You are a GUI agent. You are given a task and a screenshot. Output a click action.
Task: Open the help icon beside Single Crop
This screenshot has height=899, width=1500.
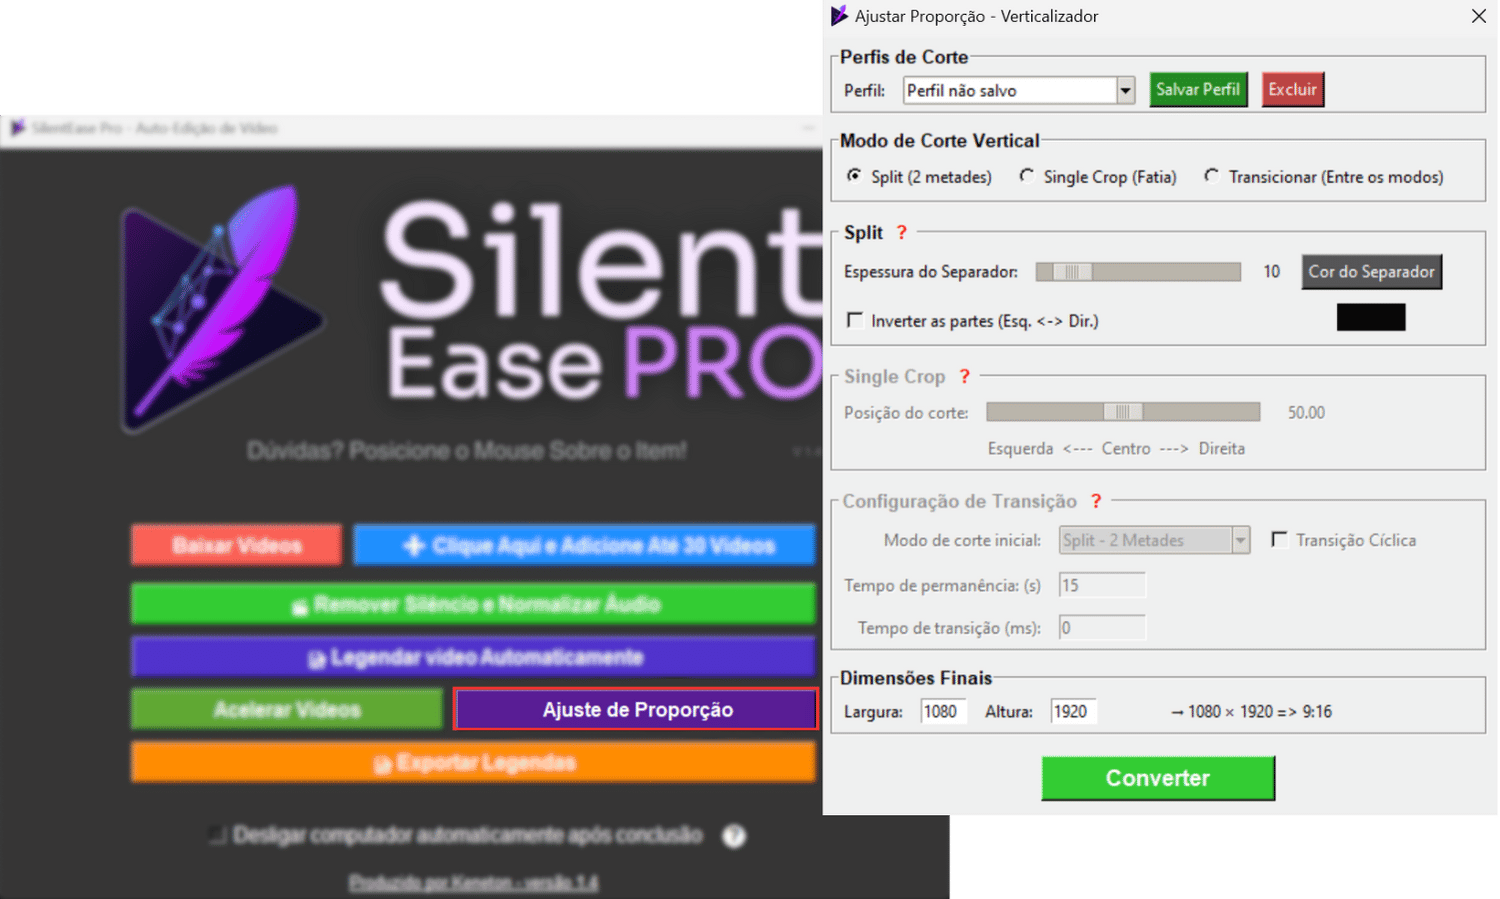tap(964, 376)
